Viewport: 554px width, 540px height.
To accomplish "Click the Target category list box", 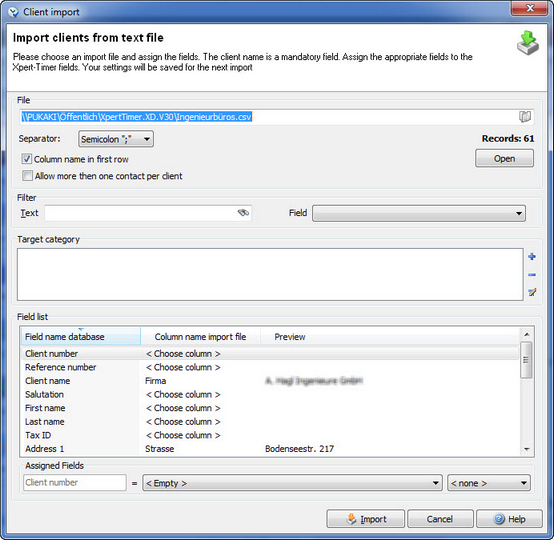I will (270, 275).
